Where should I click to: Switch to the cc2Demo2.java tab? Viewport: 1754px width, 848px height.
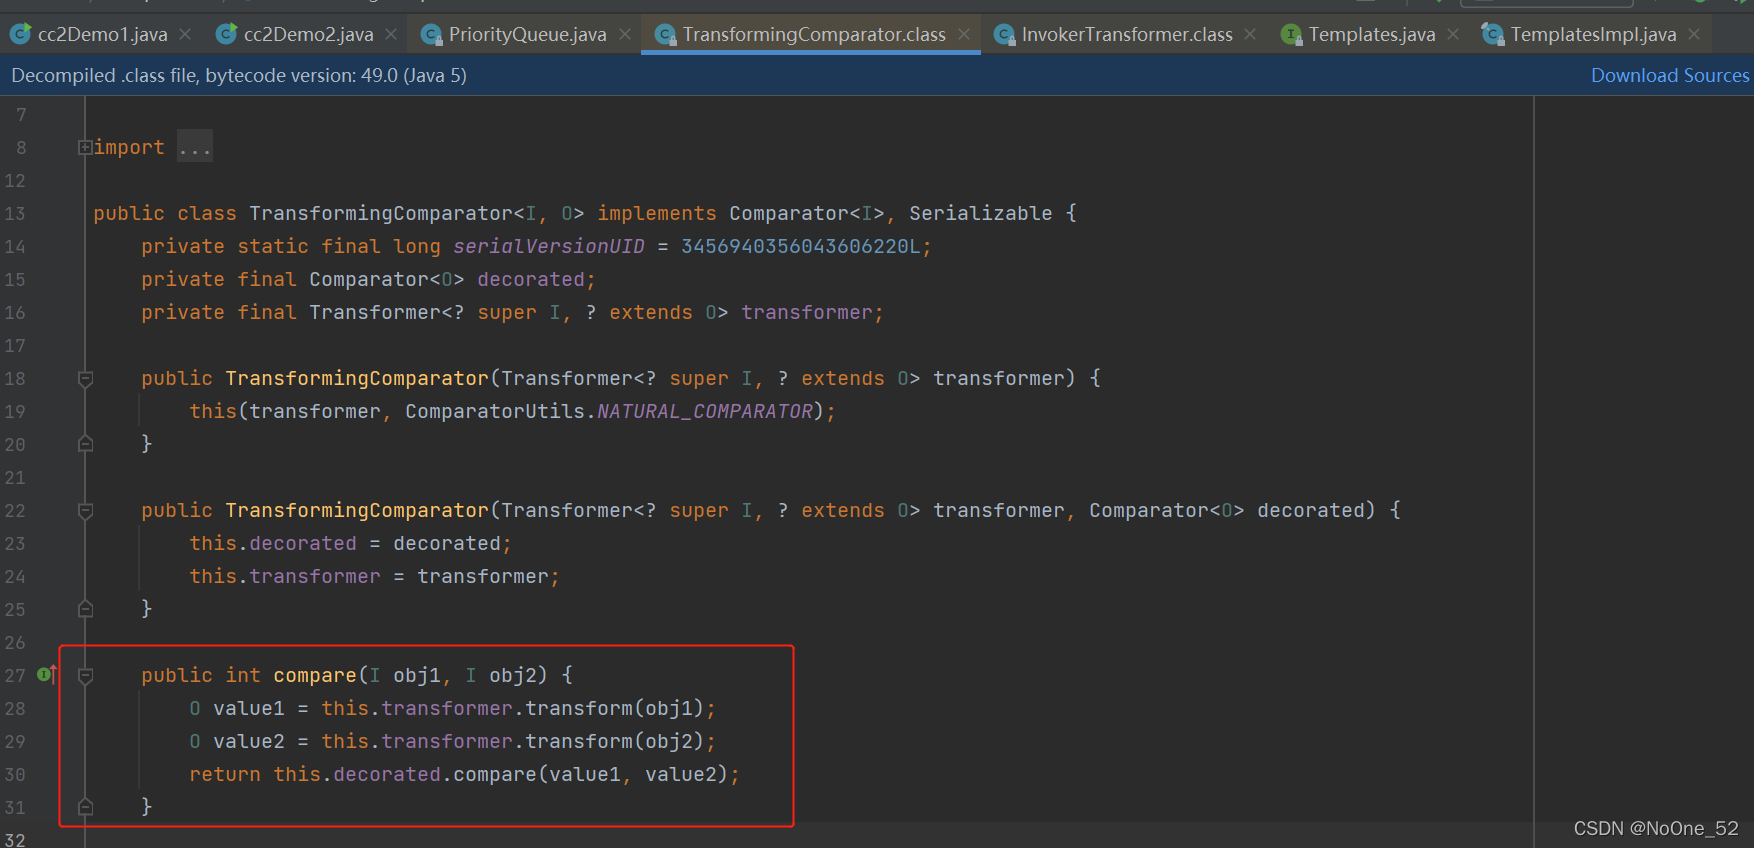308,34
